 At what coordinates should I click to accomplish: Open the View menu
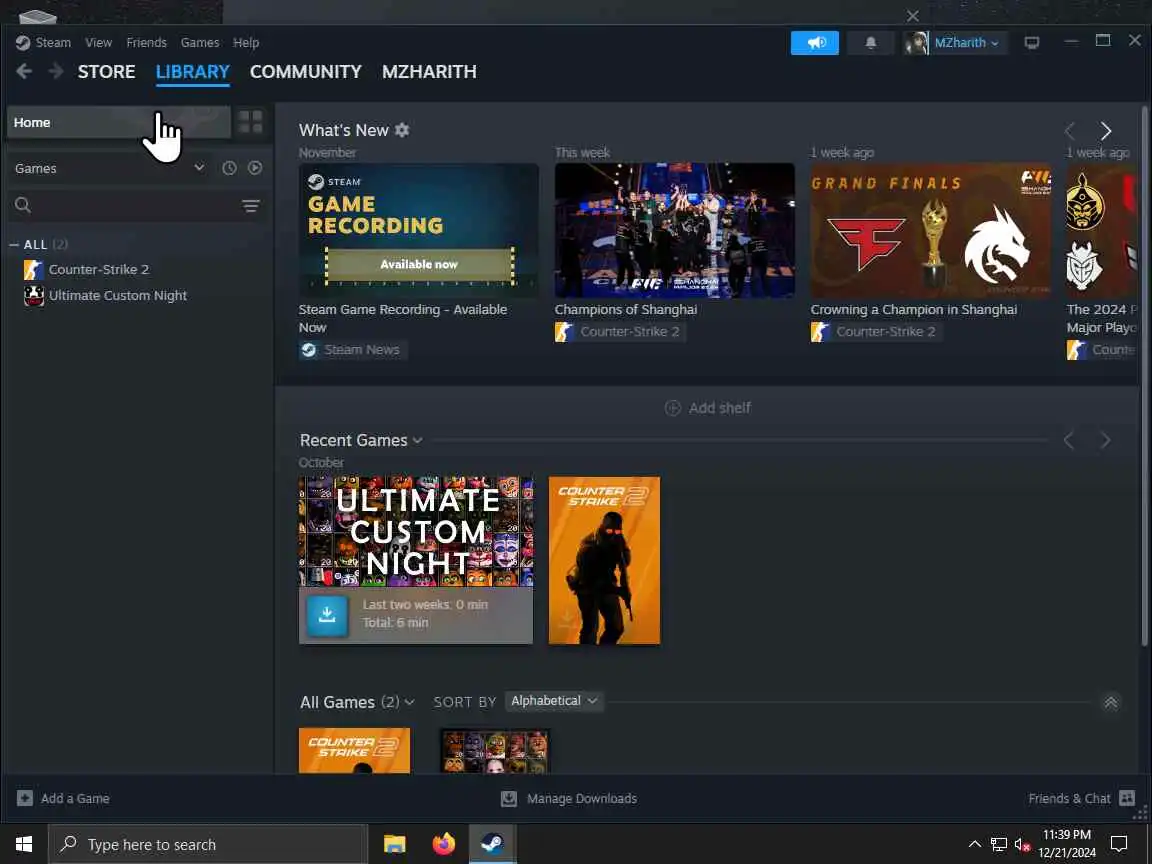[x=98, y=43]
